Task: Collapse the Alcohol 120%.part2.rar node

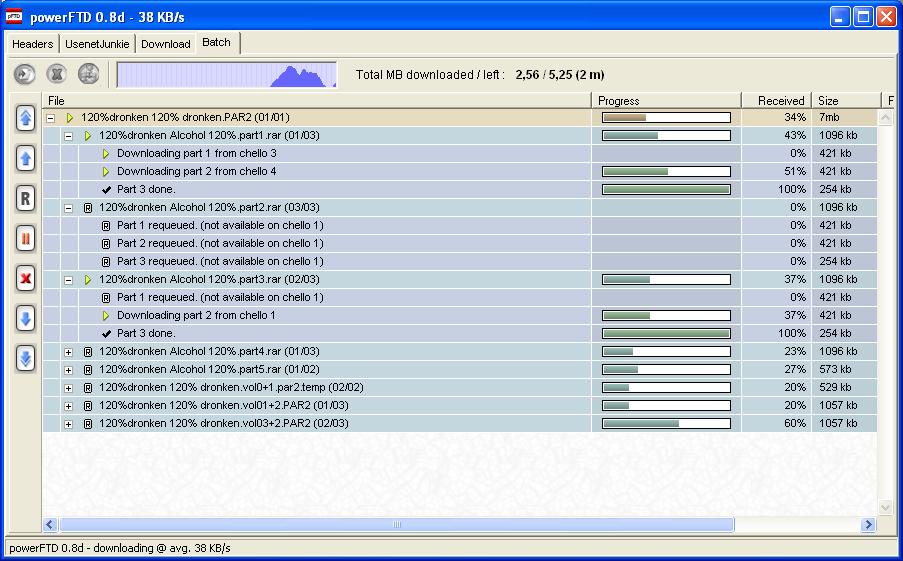Action: (x=69, y=209)
